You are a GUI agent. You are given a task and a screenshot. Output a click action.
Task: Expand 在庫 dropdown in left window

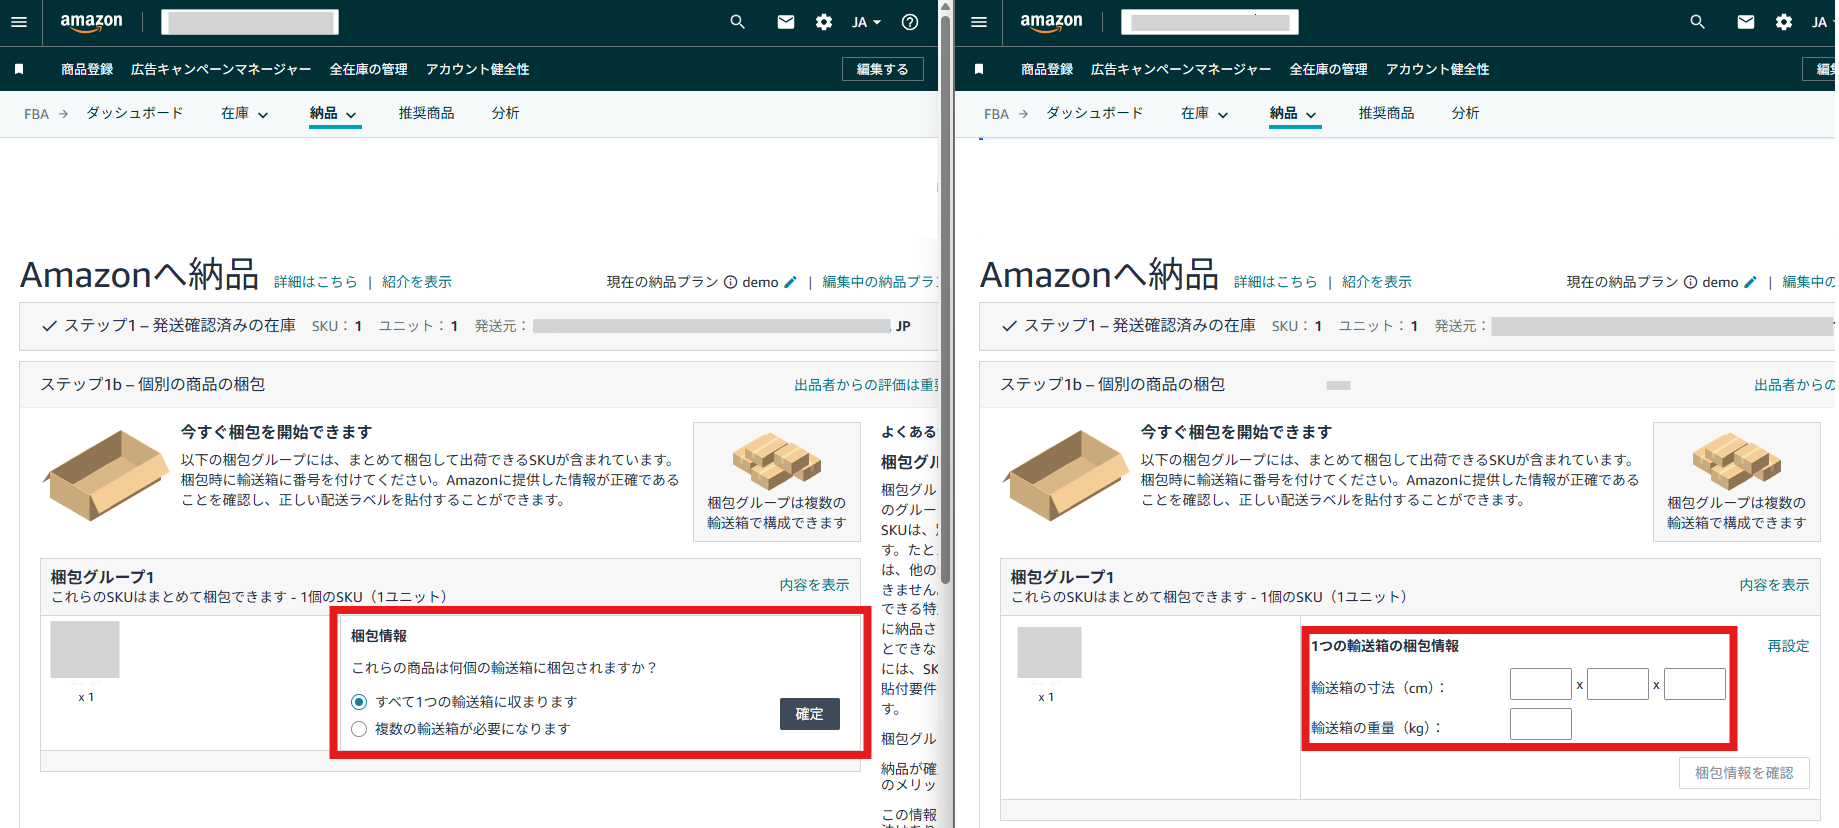click(245, 114)
